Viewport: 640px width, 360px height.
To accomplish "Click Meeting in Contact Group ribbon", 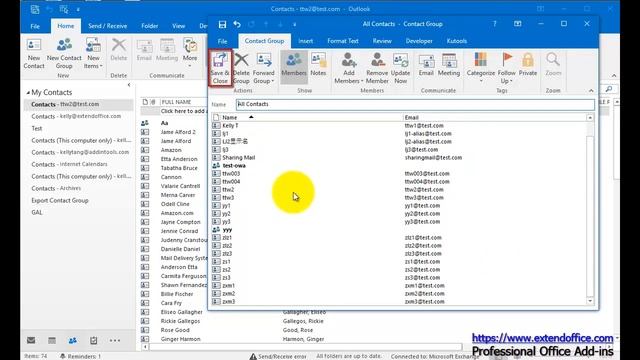I will pos(449,64).
